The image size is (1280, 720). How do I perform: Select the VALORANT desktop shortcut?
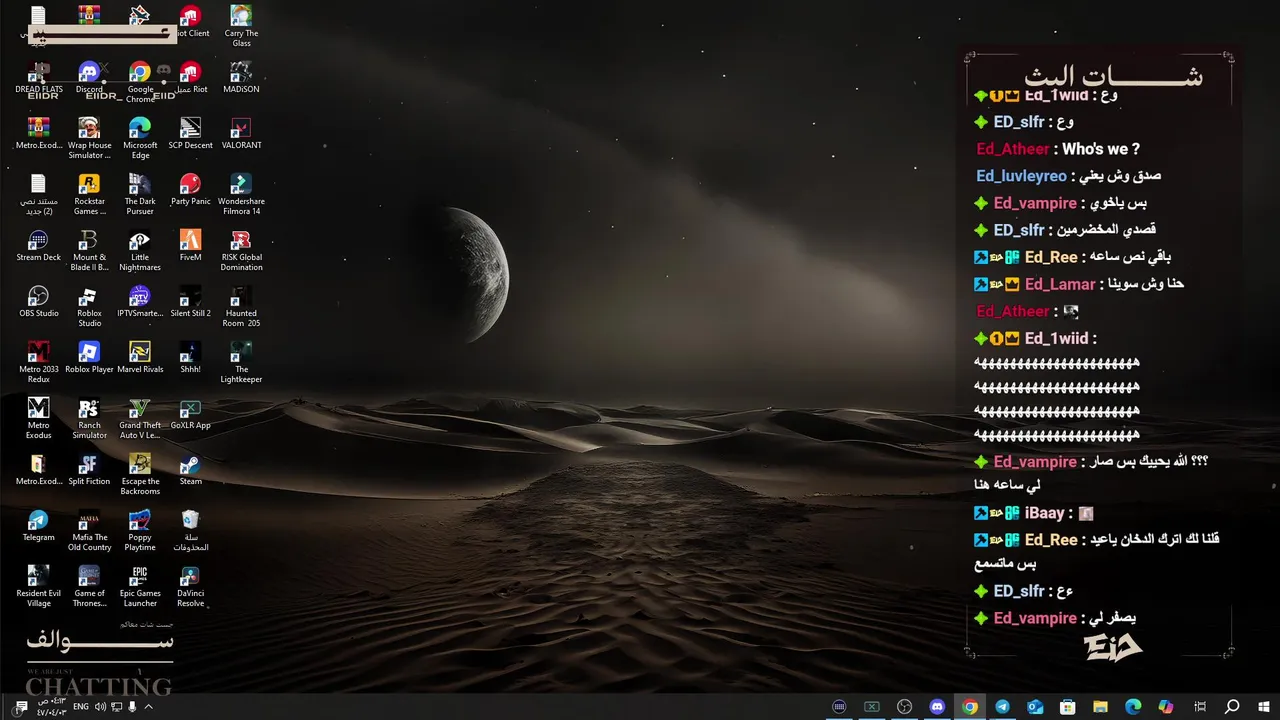tap(241, 135)
